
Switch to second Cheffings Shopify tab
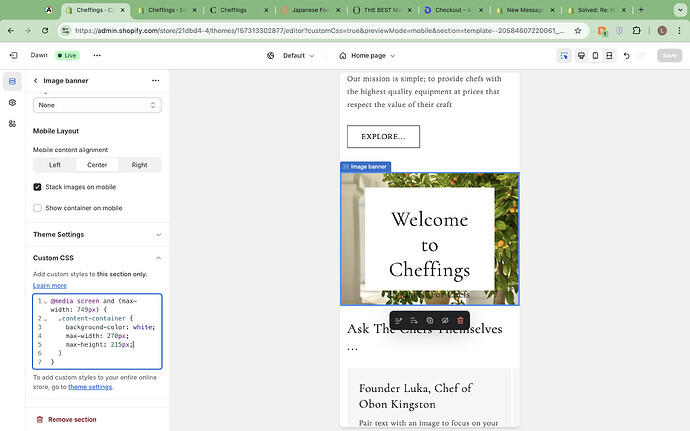click(x=167, y=10)
